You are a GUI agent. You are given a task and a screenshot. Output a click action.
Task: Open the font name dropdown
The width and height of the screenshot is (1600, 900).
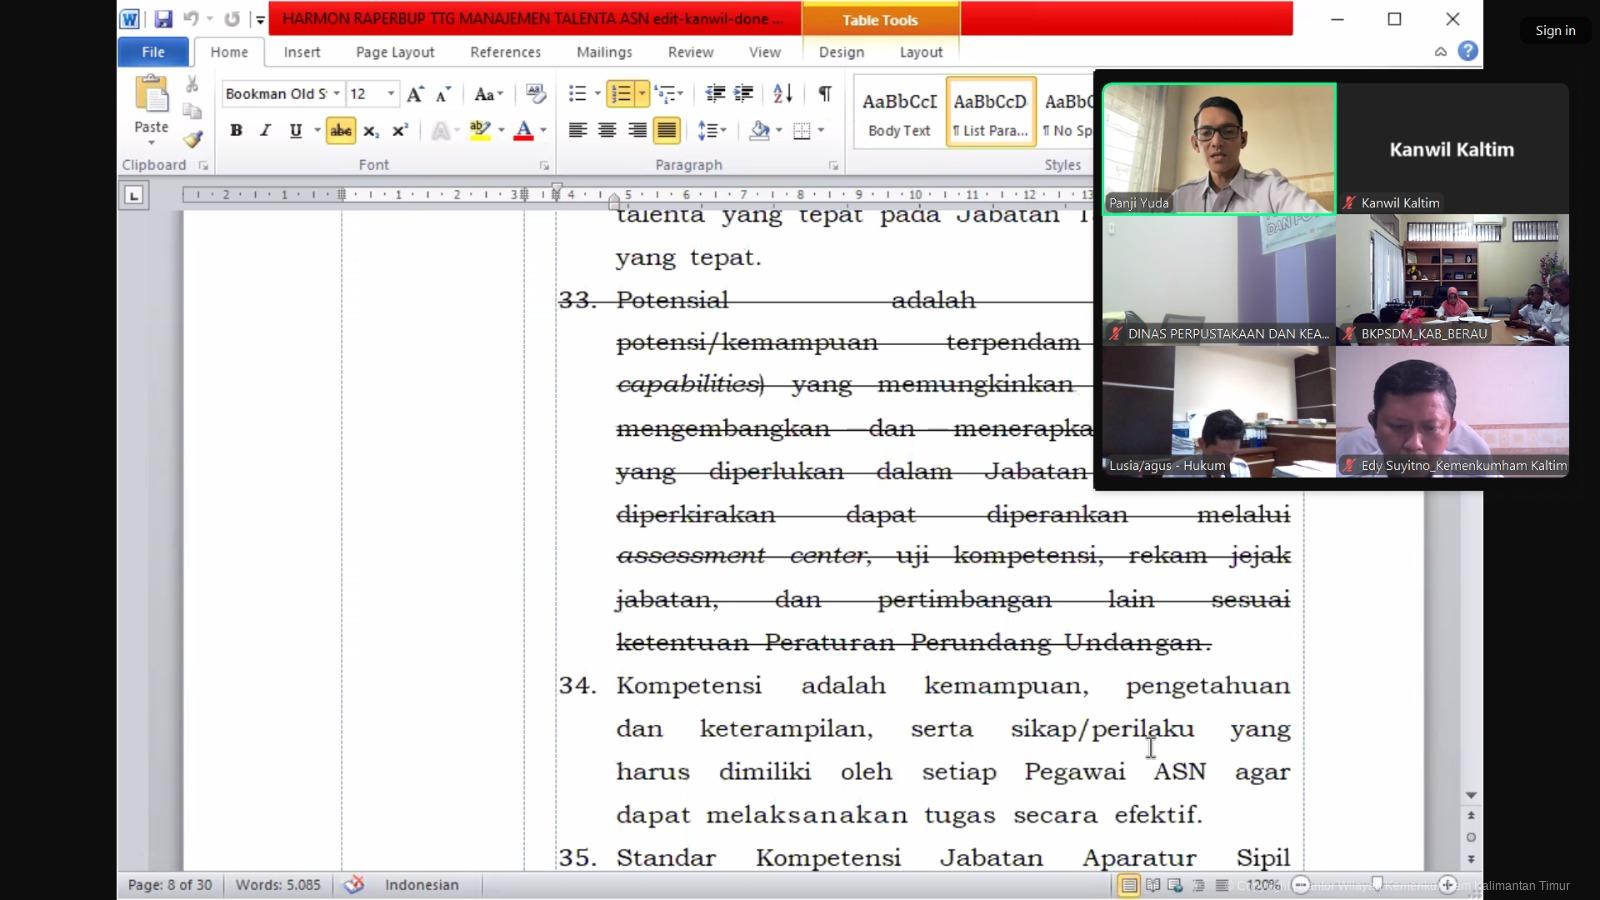pos(336,94)
